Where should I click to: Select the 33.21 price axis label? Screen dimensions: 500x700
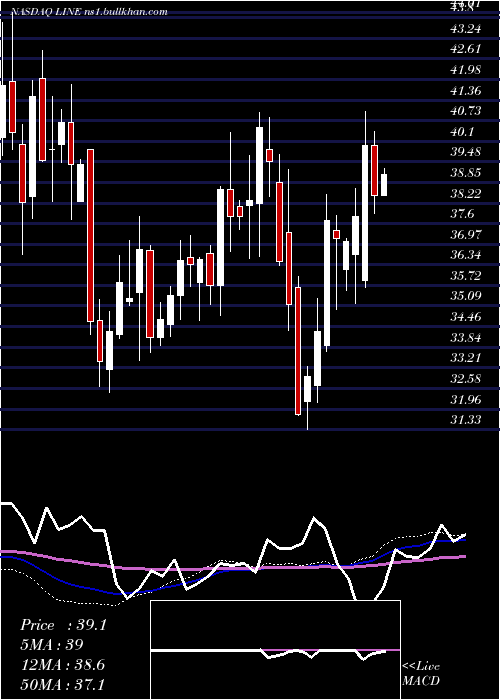click(466, 358)
